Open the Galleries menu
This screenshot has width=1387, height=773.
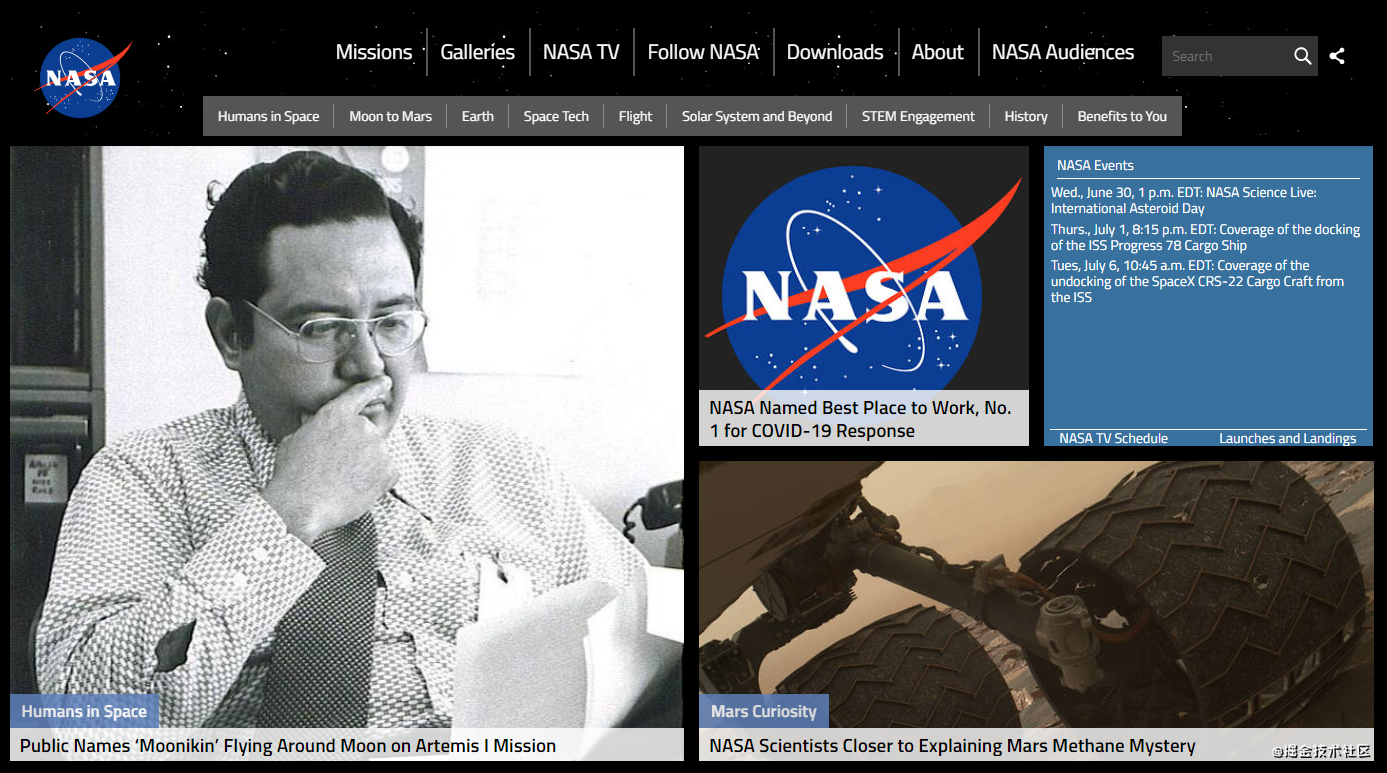tap(478, 52)
